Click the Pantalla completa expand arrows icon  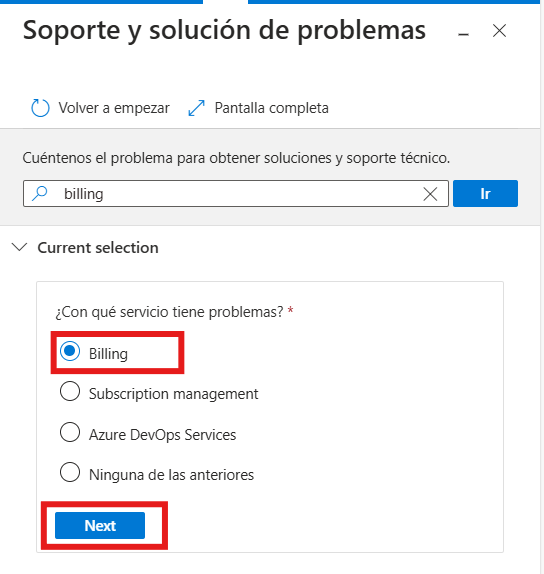coord(196,108)
